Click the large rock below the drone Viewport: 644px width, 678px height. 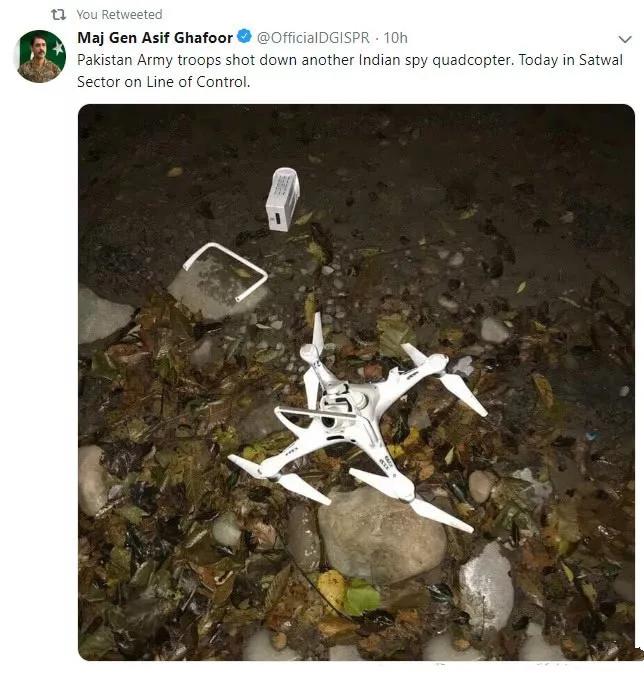(x=382, y=536)
